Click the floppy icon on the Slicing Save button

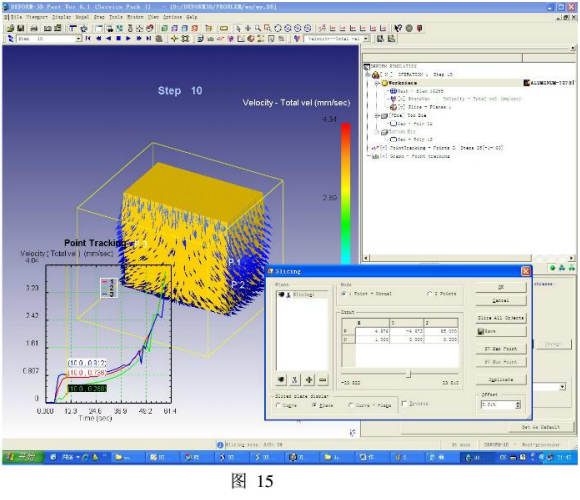(x=481, y=331)
